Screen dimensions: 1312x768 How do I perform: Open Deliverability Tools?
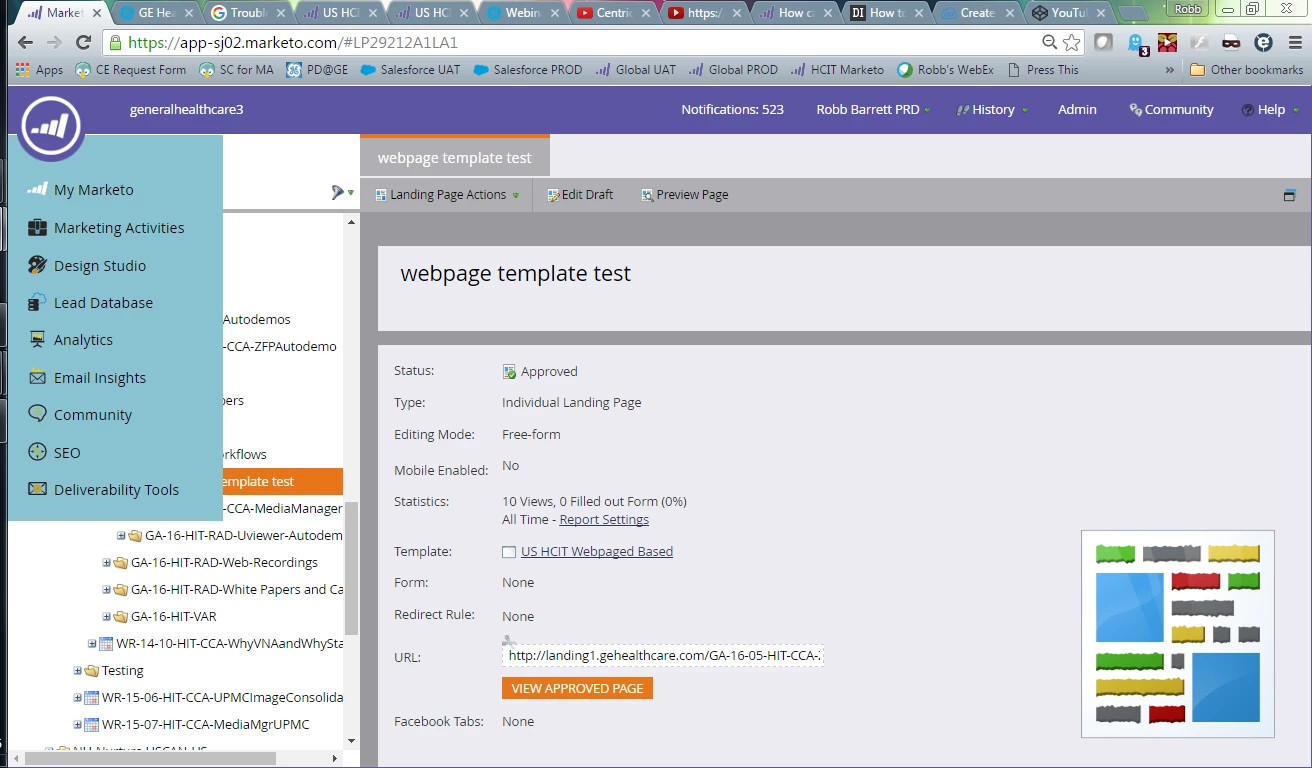(x=116, y=490)
